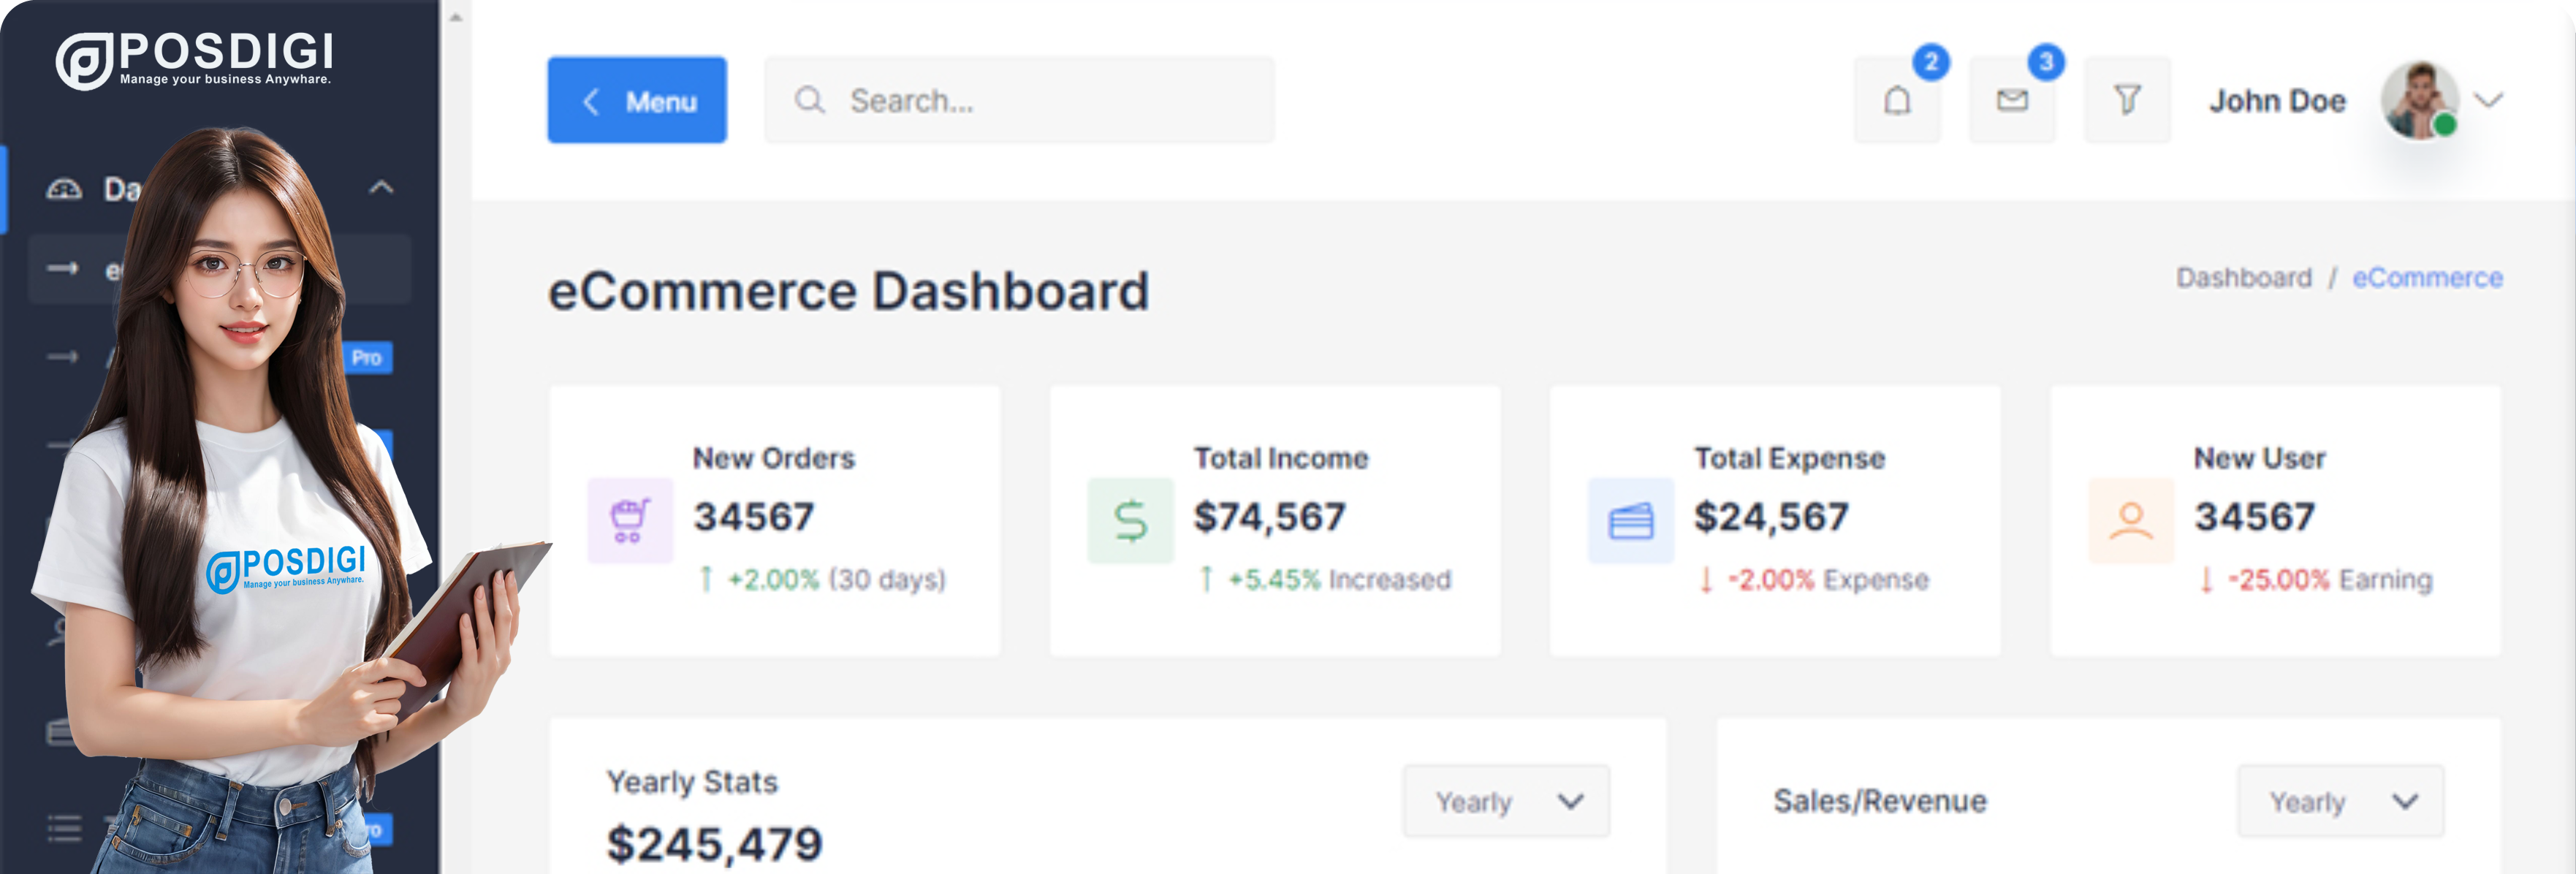Open the Yearly Stats period dropdown

(1505, 801)
